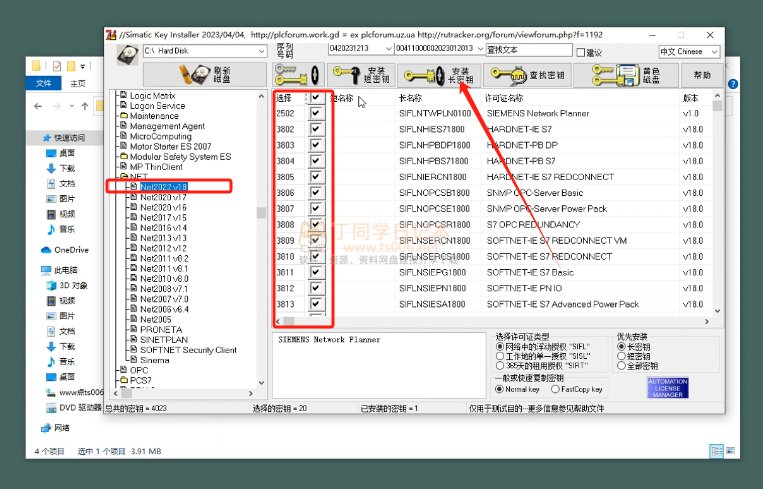This screenshot has height=489, width=763.
Task: Click the install long key icon button
Action: 438,75
